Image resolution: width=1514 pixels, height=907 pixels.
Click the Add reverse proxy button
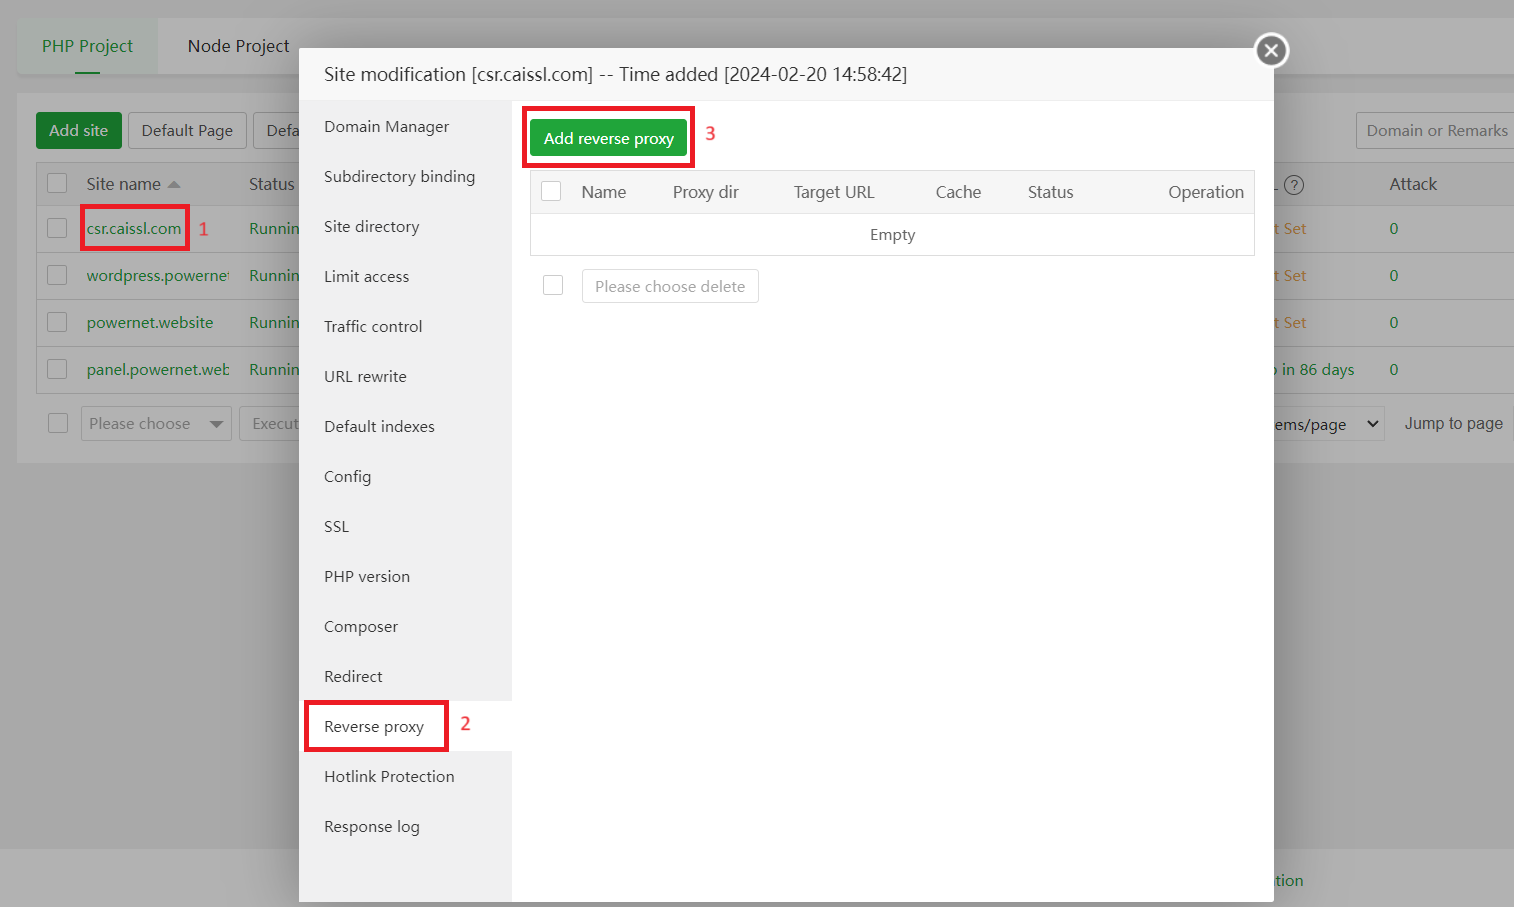tap(608, 138)
